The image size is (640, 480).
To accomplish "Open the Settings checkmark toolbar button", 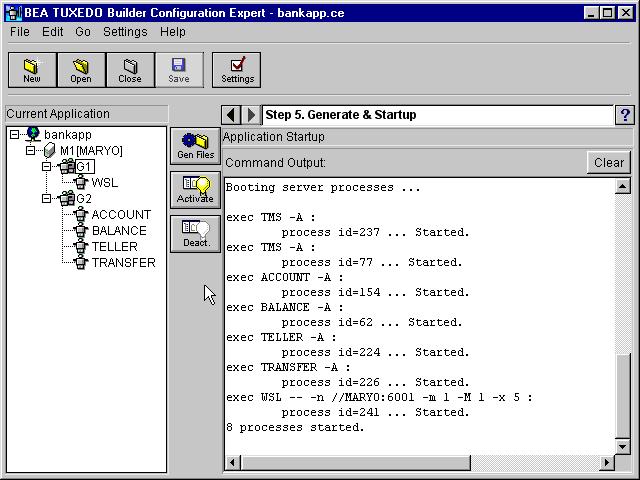I will coord(237,70).
